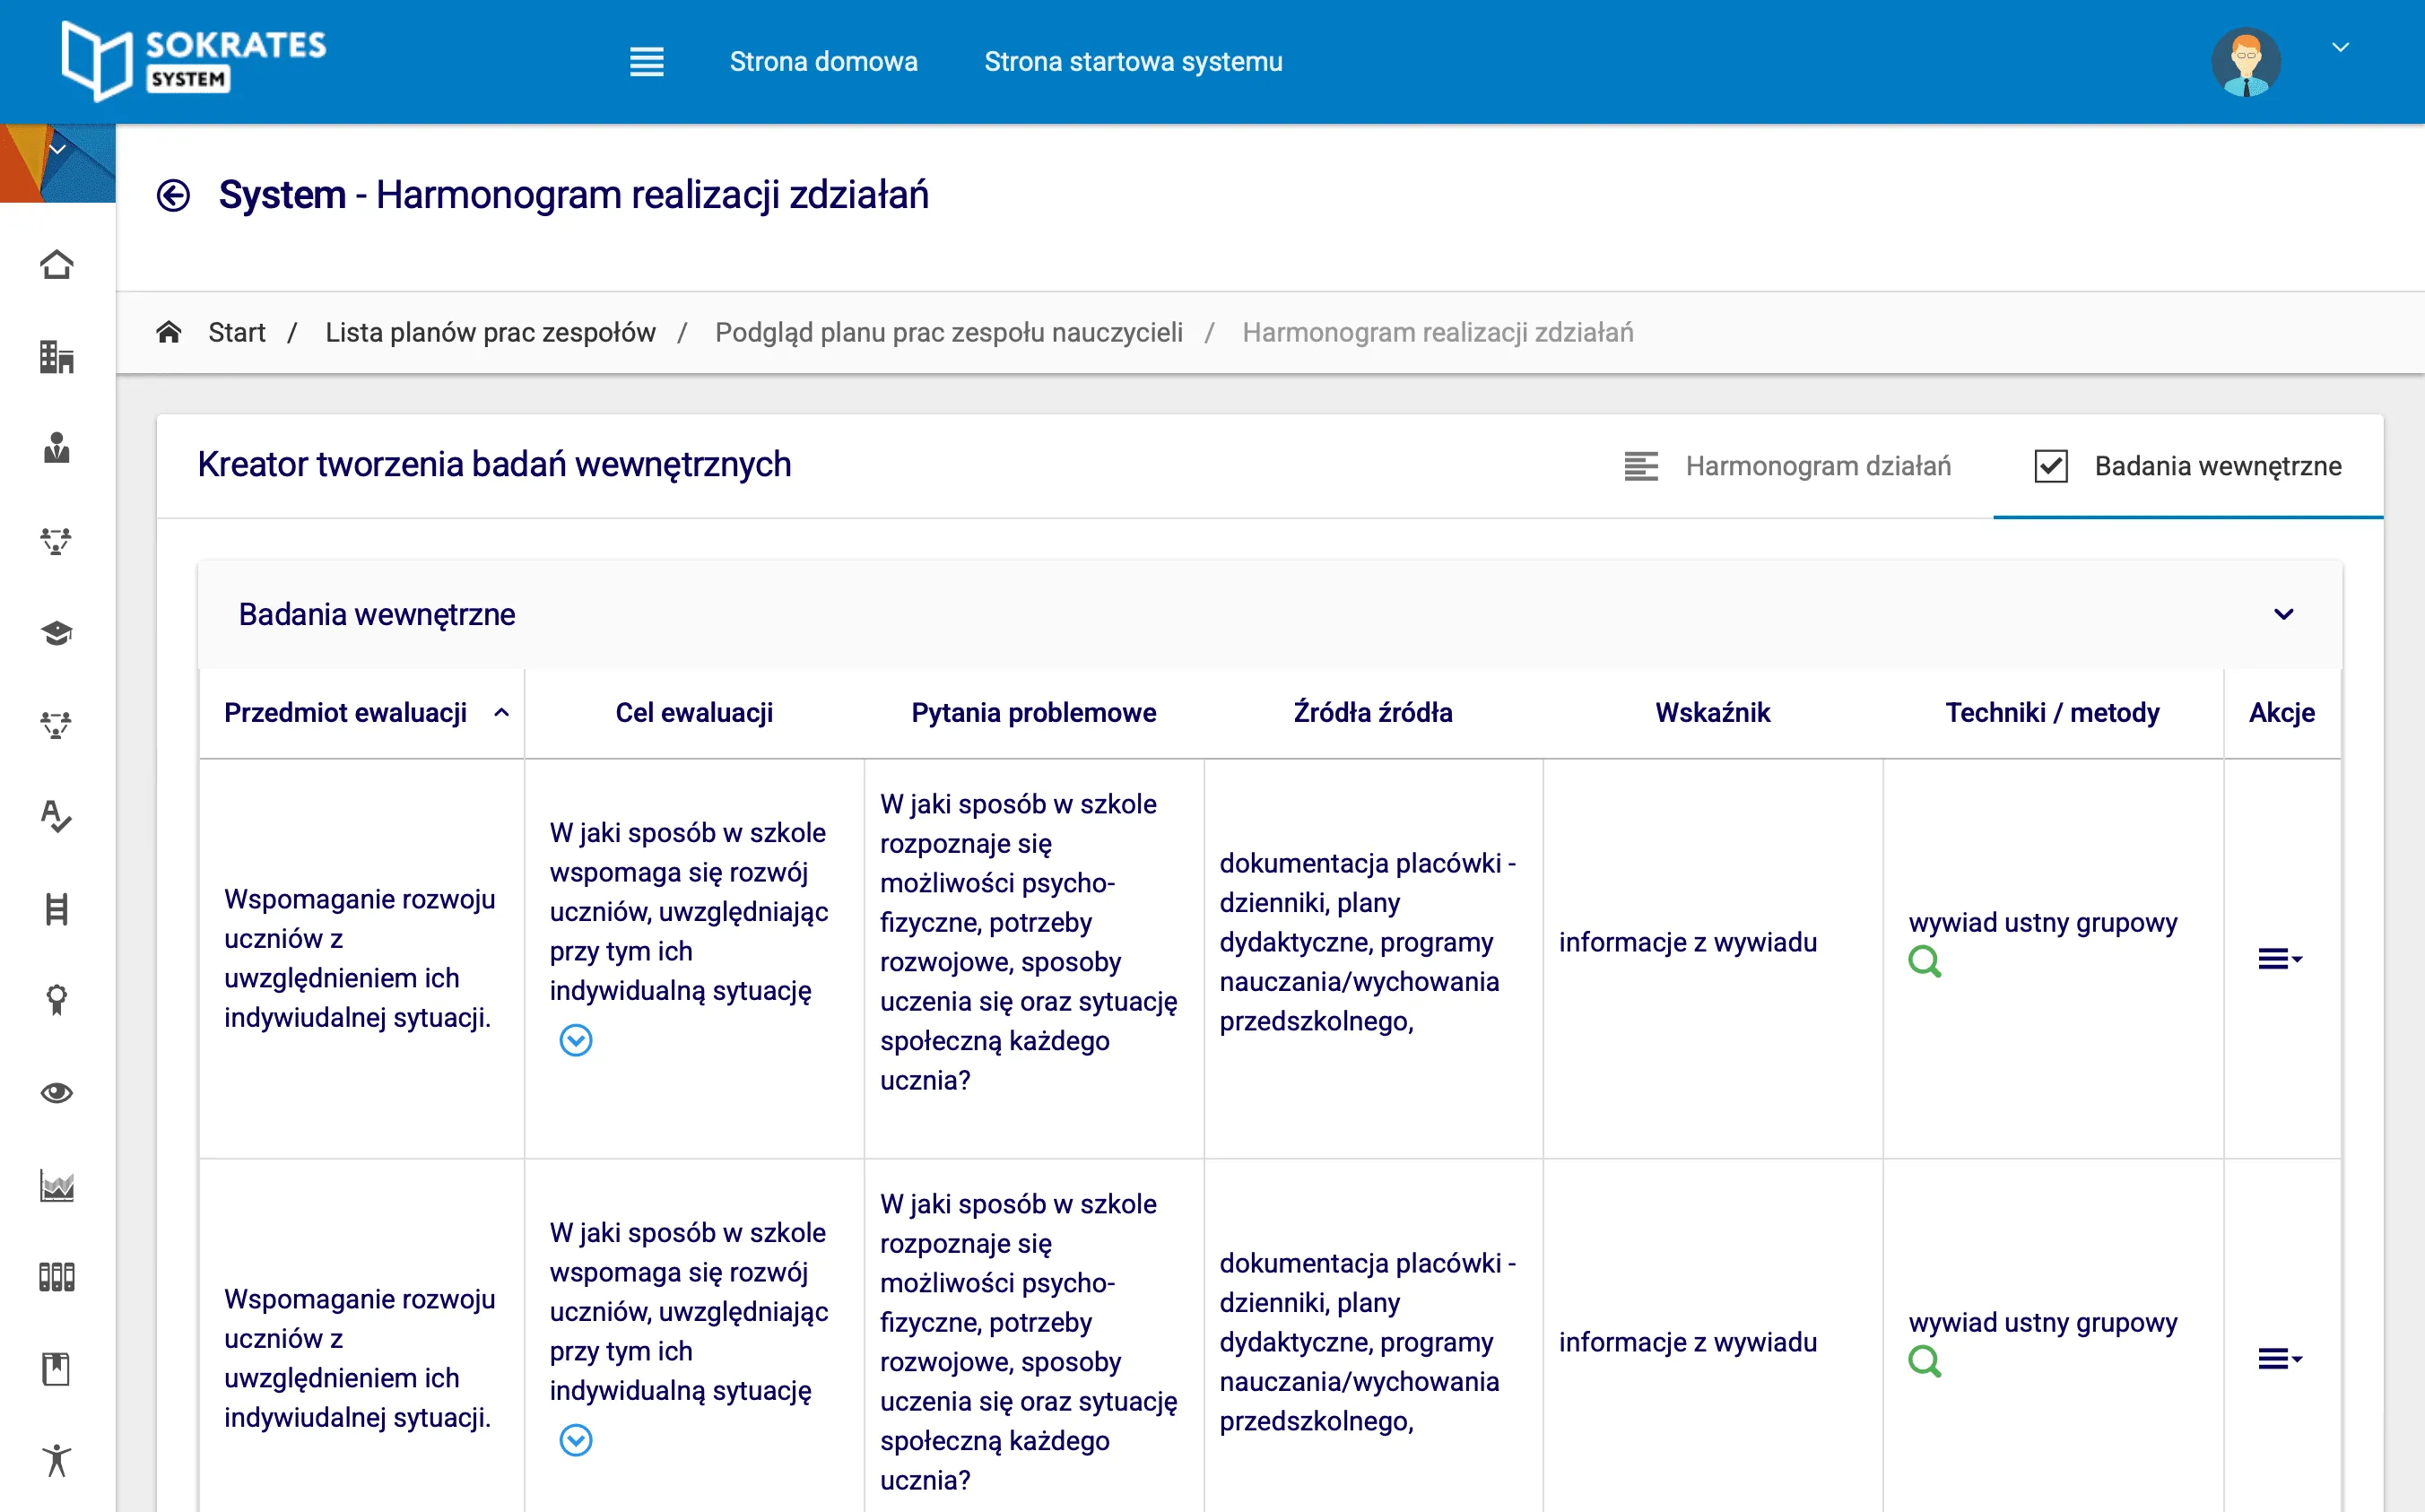Switch to Harmonogram działań tab
This screenshot has height=1512, width=2425.
[x=1787, y=466]
